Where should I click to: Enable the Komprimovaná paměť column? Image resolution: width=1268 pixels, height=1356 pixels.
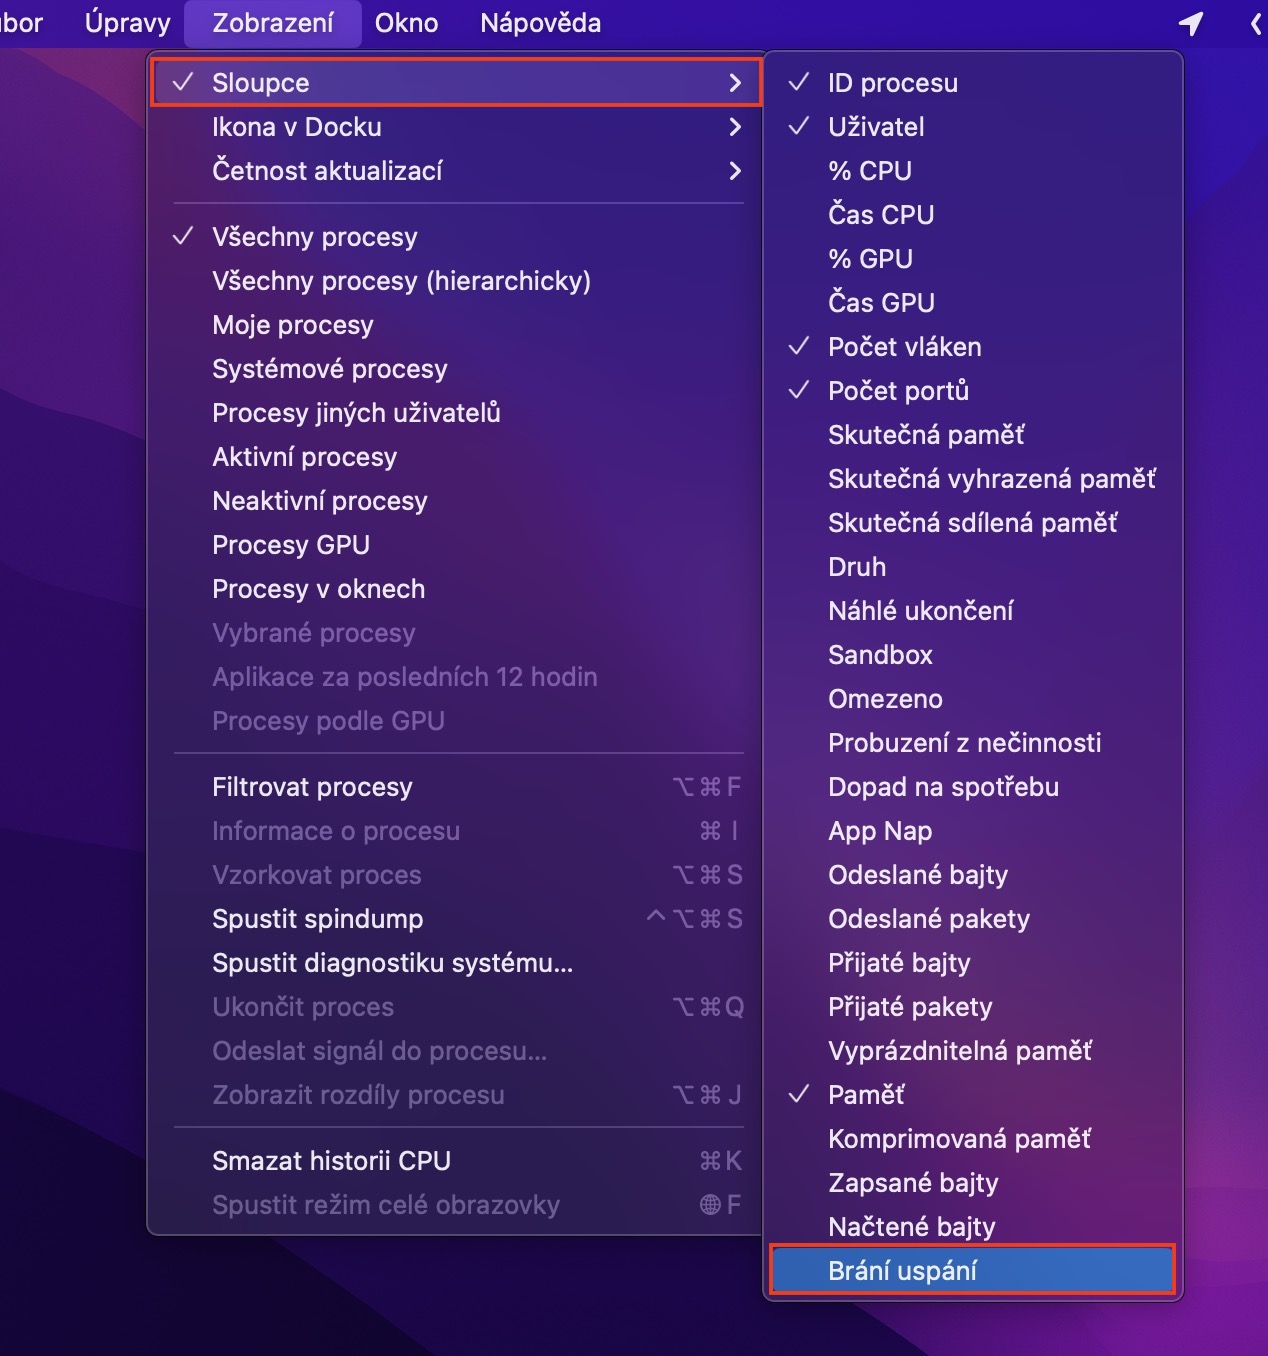(x=959, y=1139)
